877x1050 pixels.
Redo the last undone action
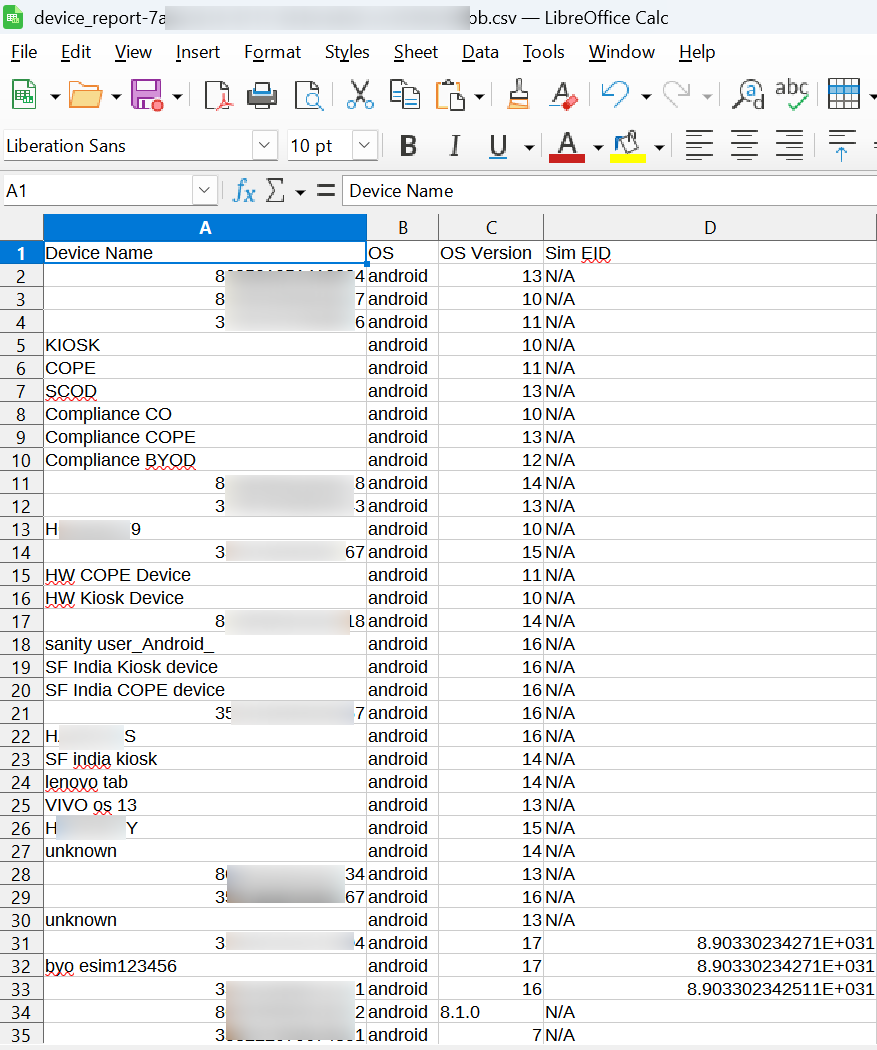[x=676, y=94]
